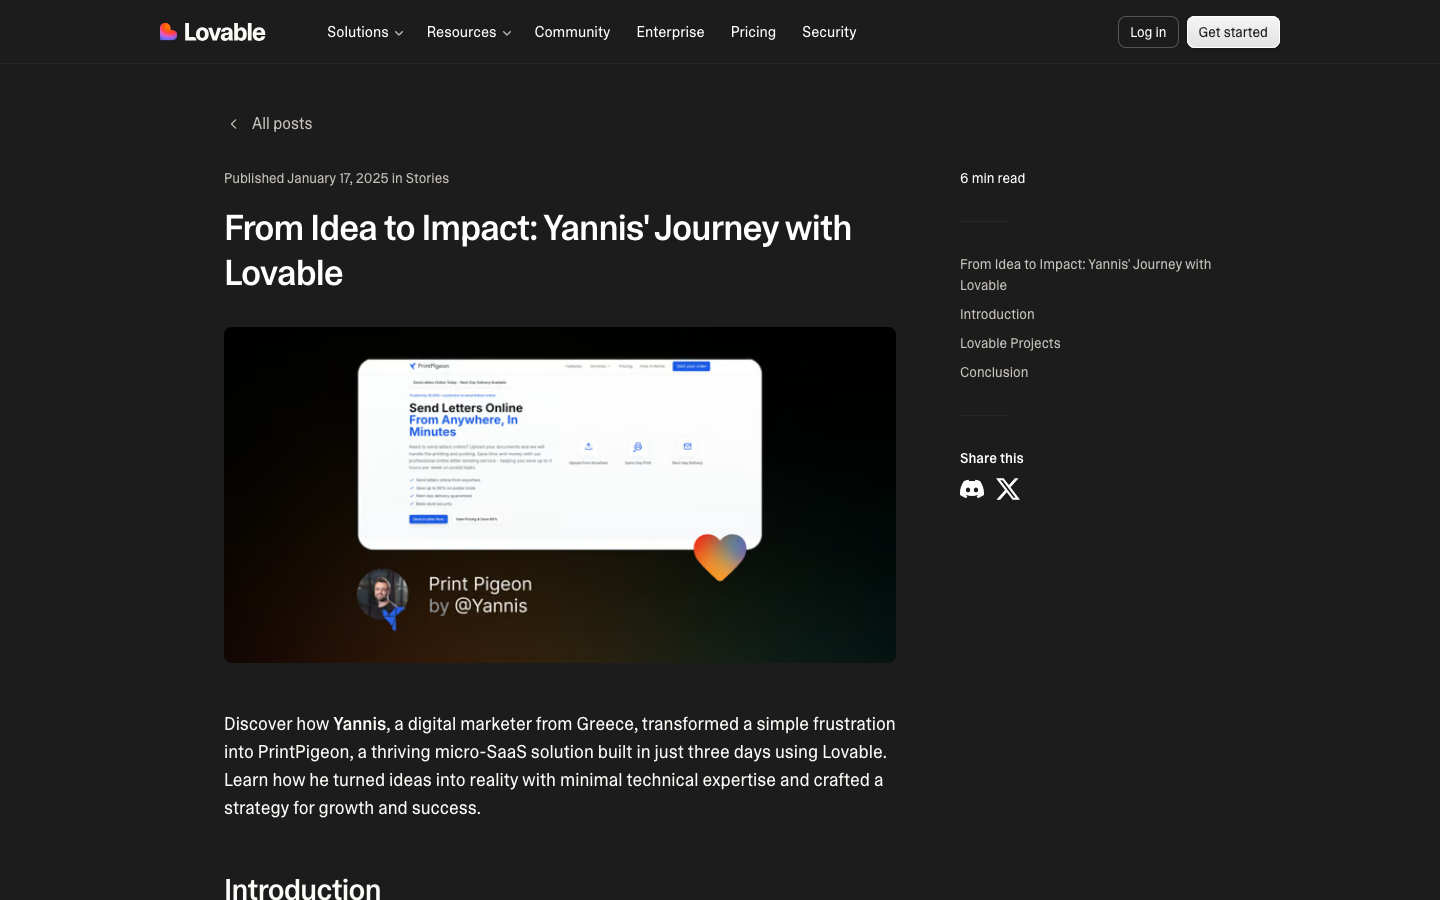Click the back arrow beside All posts
Screen dimensions: 1440x900
(x=234, y=124)
